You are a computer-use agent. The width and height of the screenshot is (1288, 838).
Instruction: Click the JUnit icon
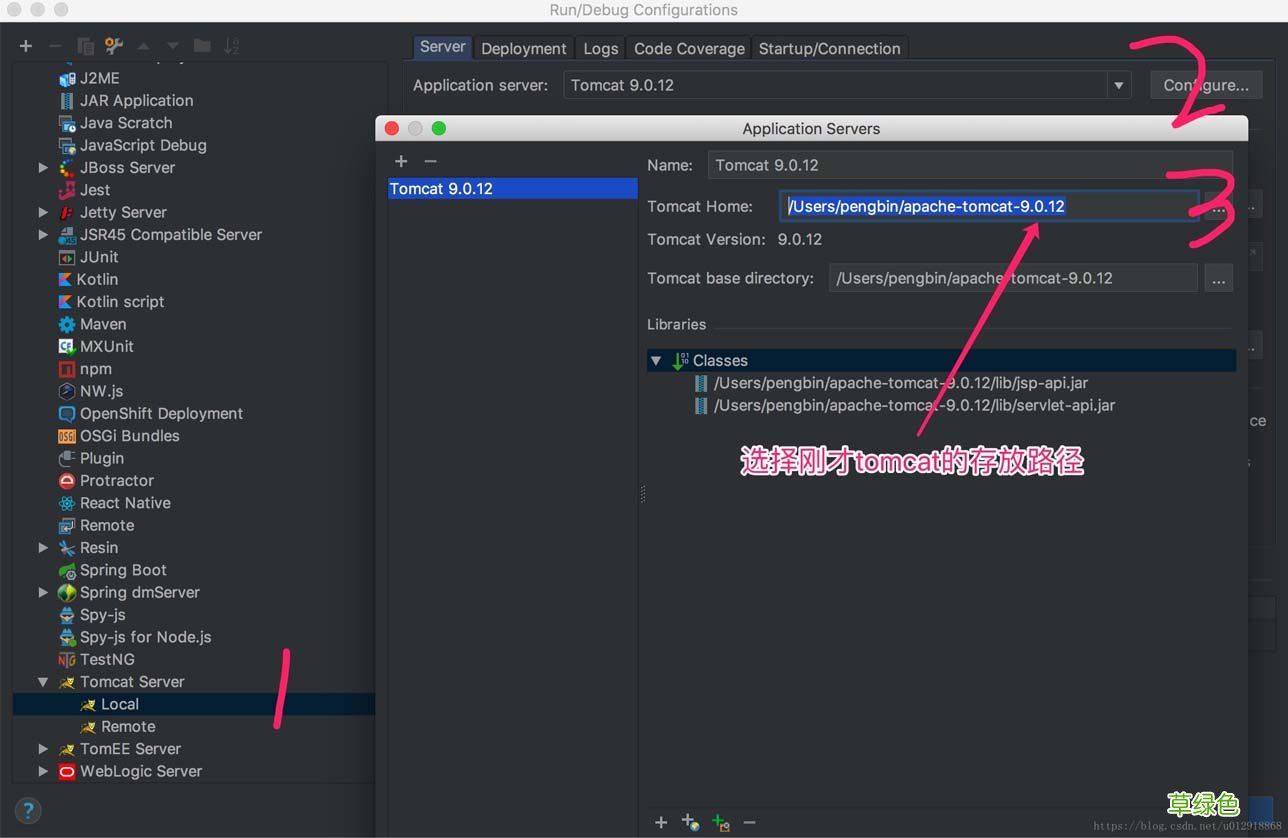tap(67, 257)
